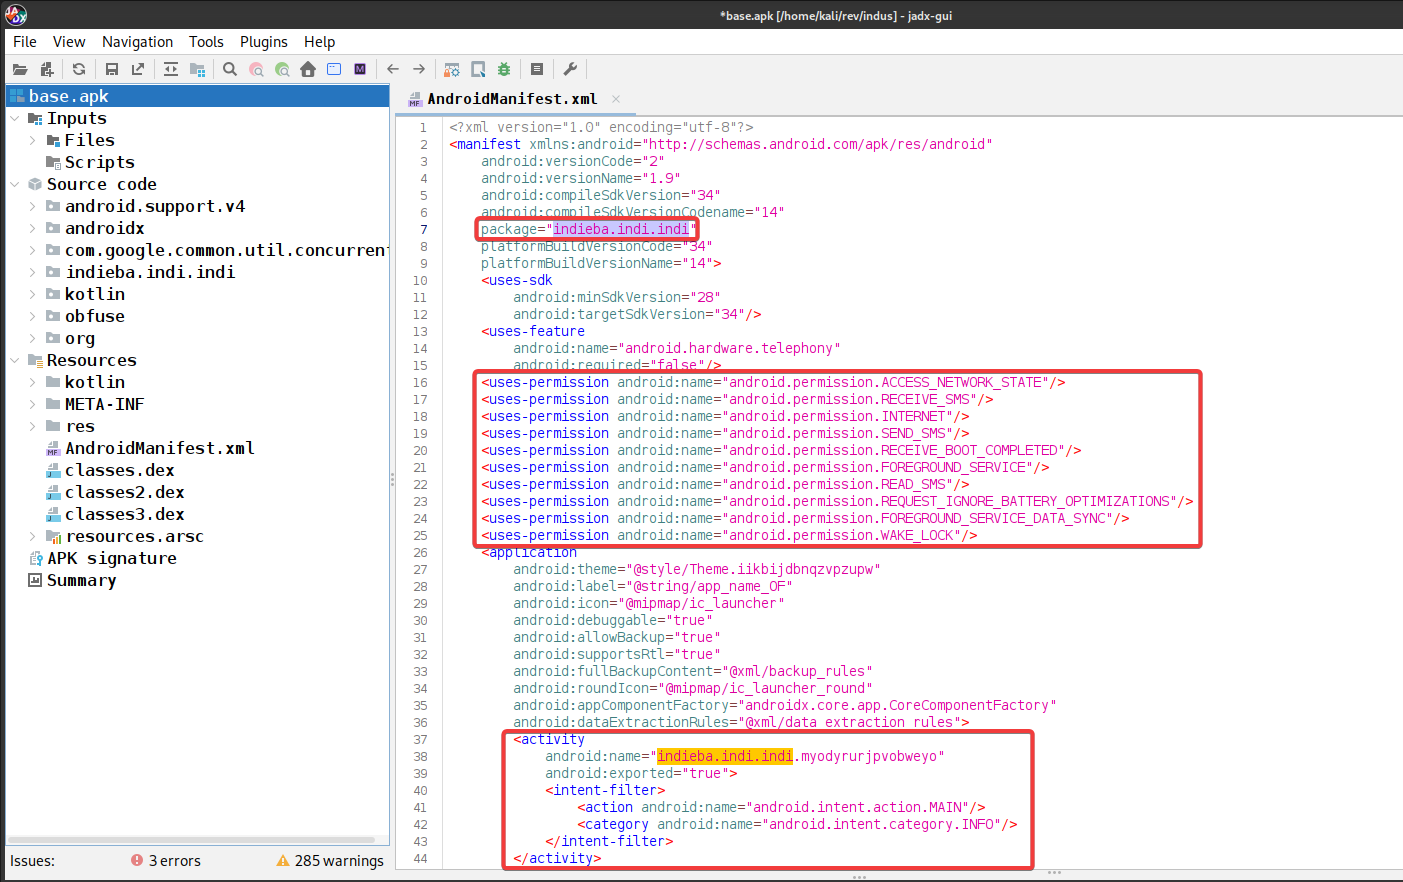Click the Export project icon
Viewport: 1403px width, 882px height.
pos(138,69)
